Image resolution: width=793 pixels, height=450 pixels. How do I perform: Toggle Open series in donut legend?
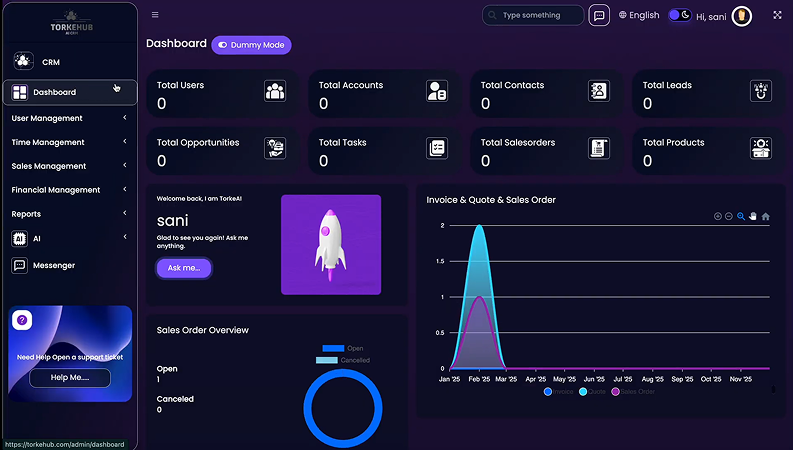coord(343,348)
